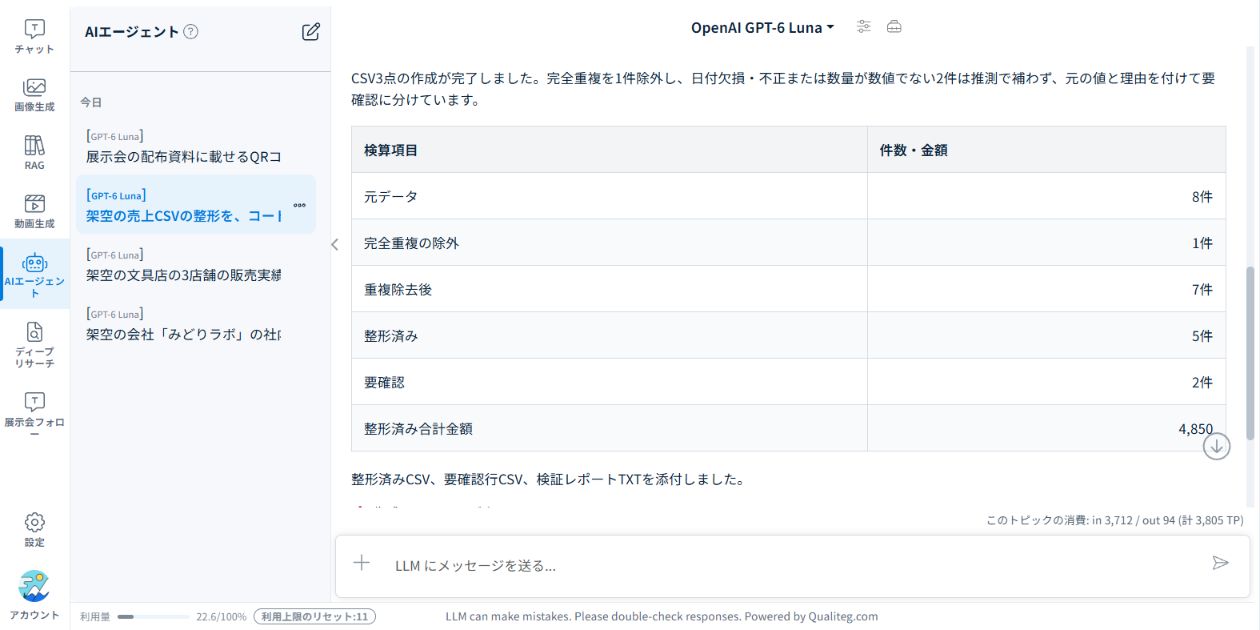1260x630 pixels.
Task: Click the 8件 value cell
Action: [x=1046, y=196]
